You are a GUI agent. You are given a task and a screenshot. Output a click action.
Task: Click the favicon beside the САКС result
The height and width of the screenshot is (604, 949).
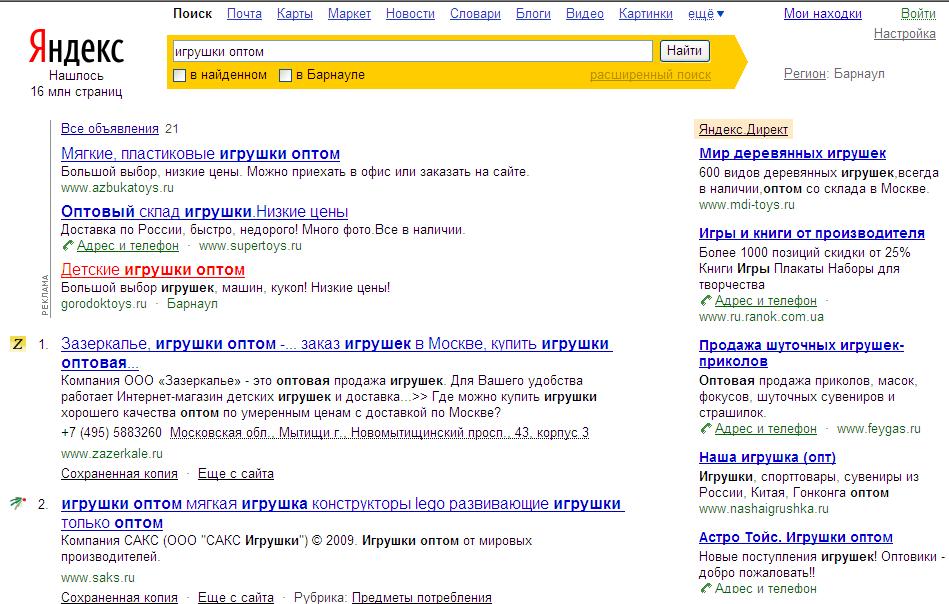[x=17, y=502]
